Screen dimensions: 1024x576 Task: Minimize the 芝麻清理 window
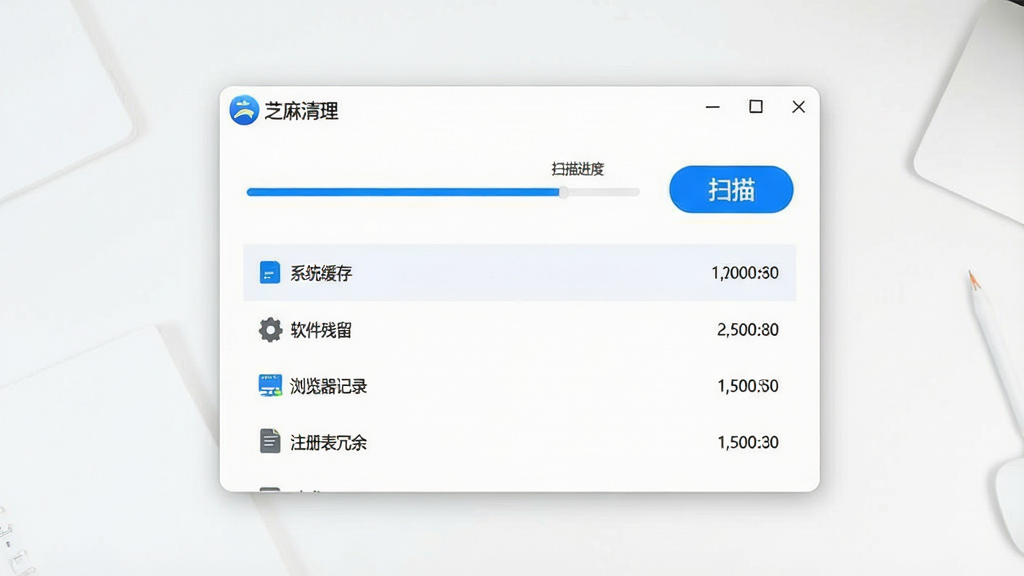[x=712, y=106]
